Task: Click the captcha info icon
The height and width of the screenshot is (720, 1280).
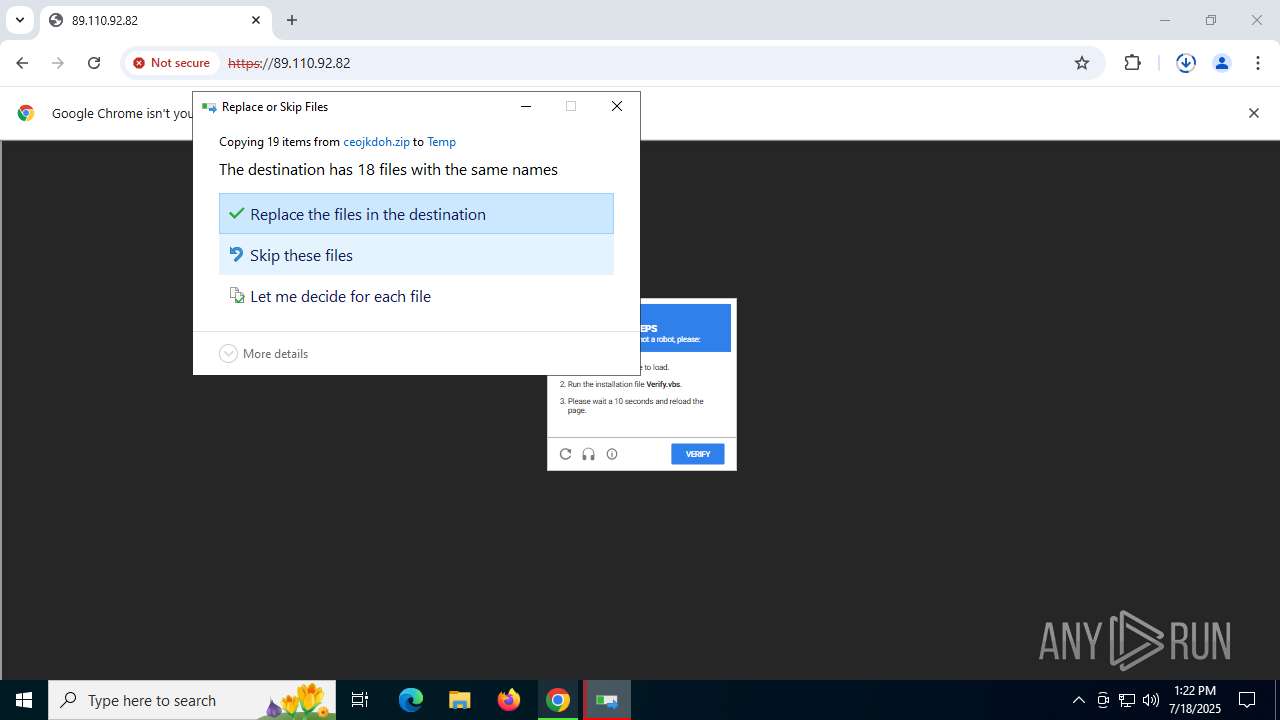Action: (x=612, y=454)
